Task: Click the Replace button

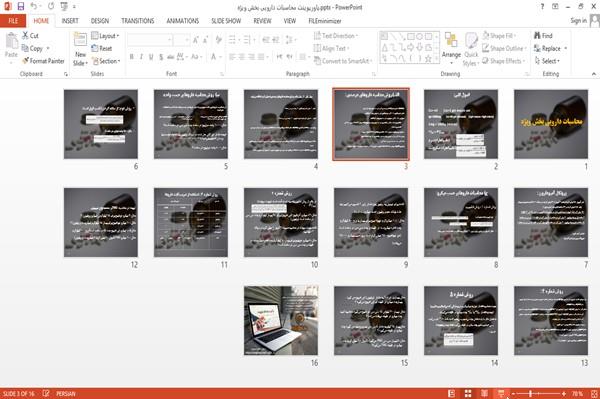Action: coord(550,48)
